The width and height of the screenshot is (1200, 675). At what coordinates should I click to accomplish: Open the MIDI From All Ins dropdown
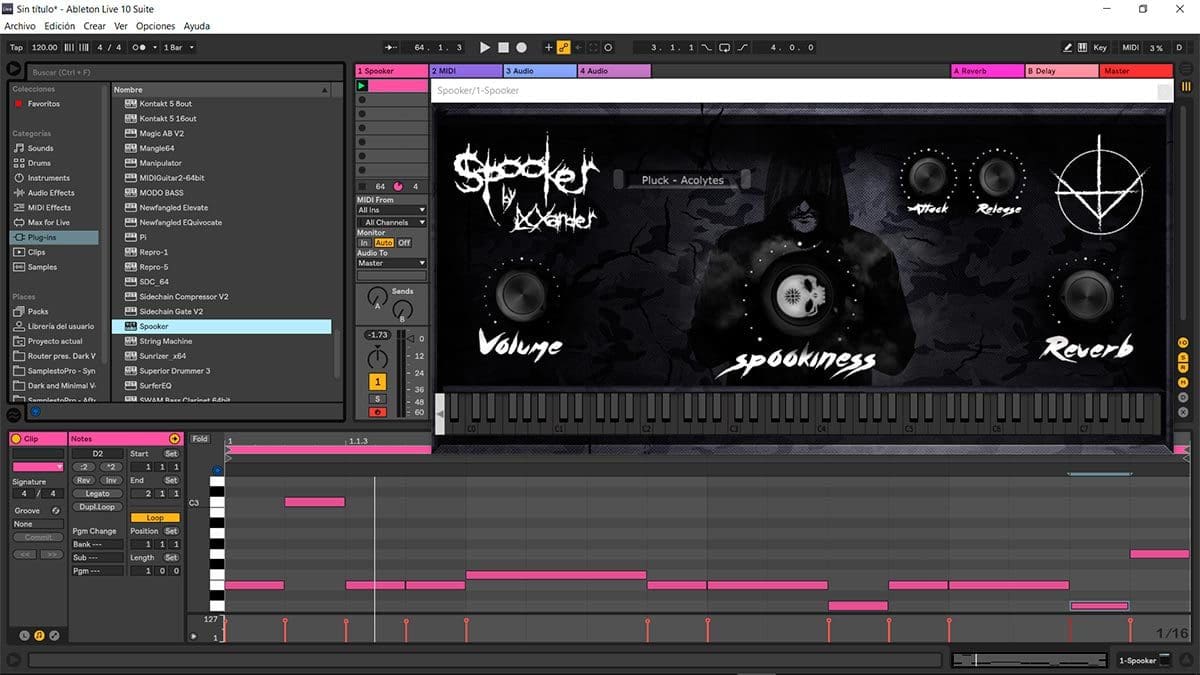(x=392, y=210)
